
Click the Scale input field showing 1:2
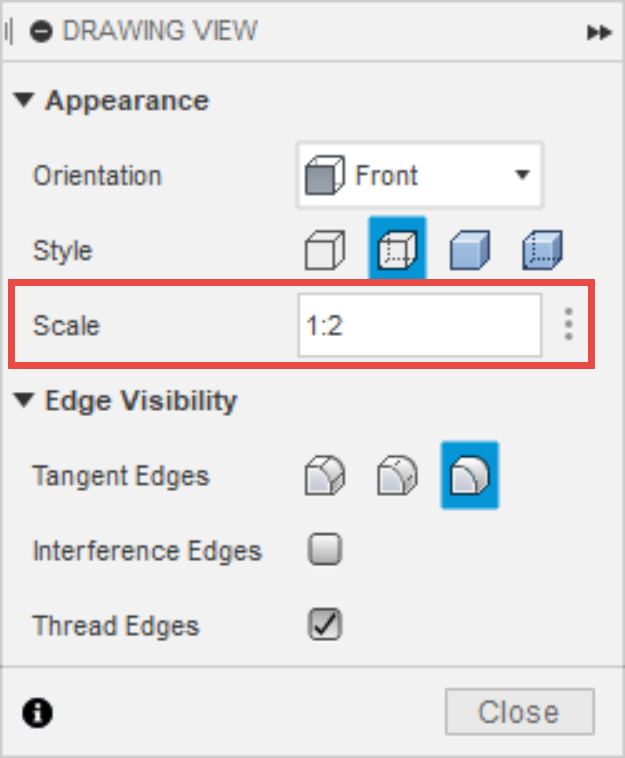point(419,325)
